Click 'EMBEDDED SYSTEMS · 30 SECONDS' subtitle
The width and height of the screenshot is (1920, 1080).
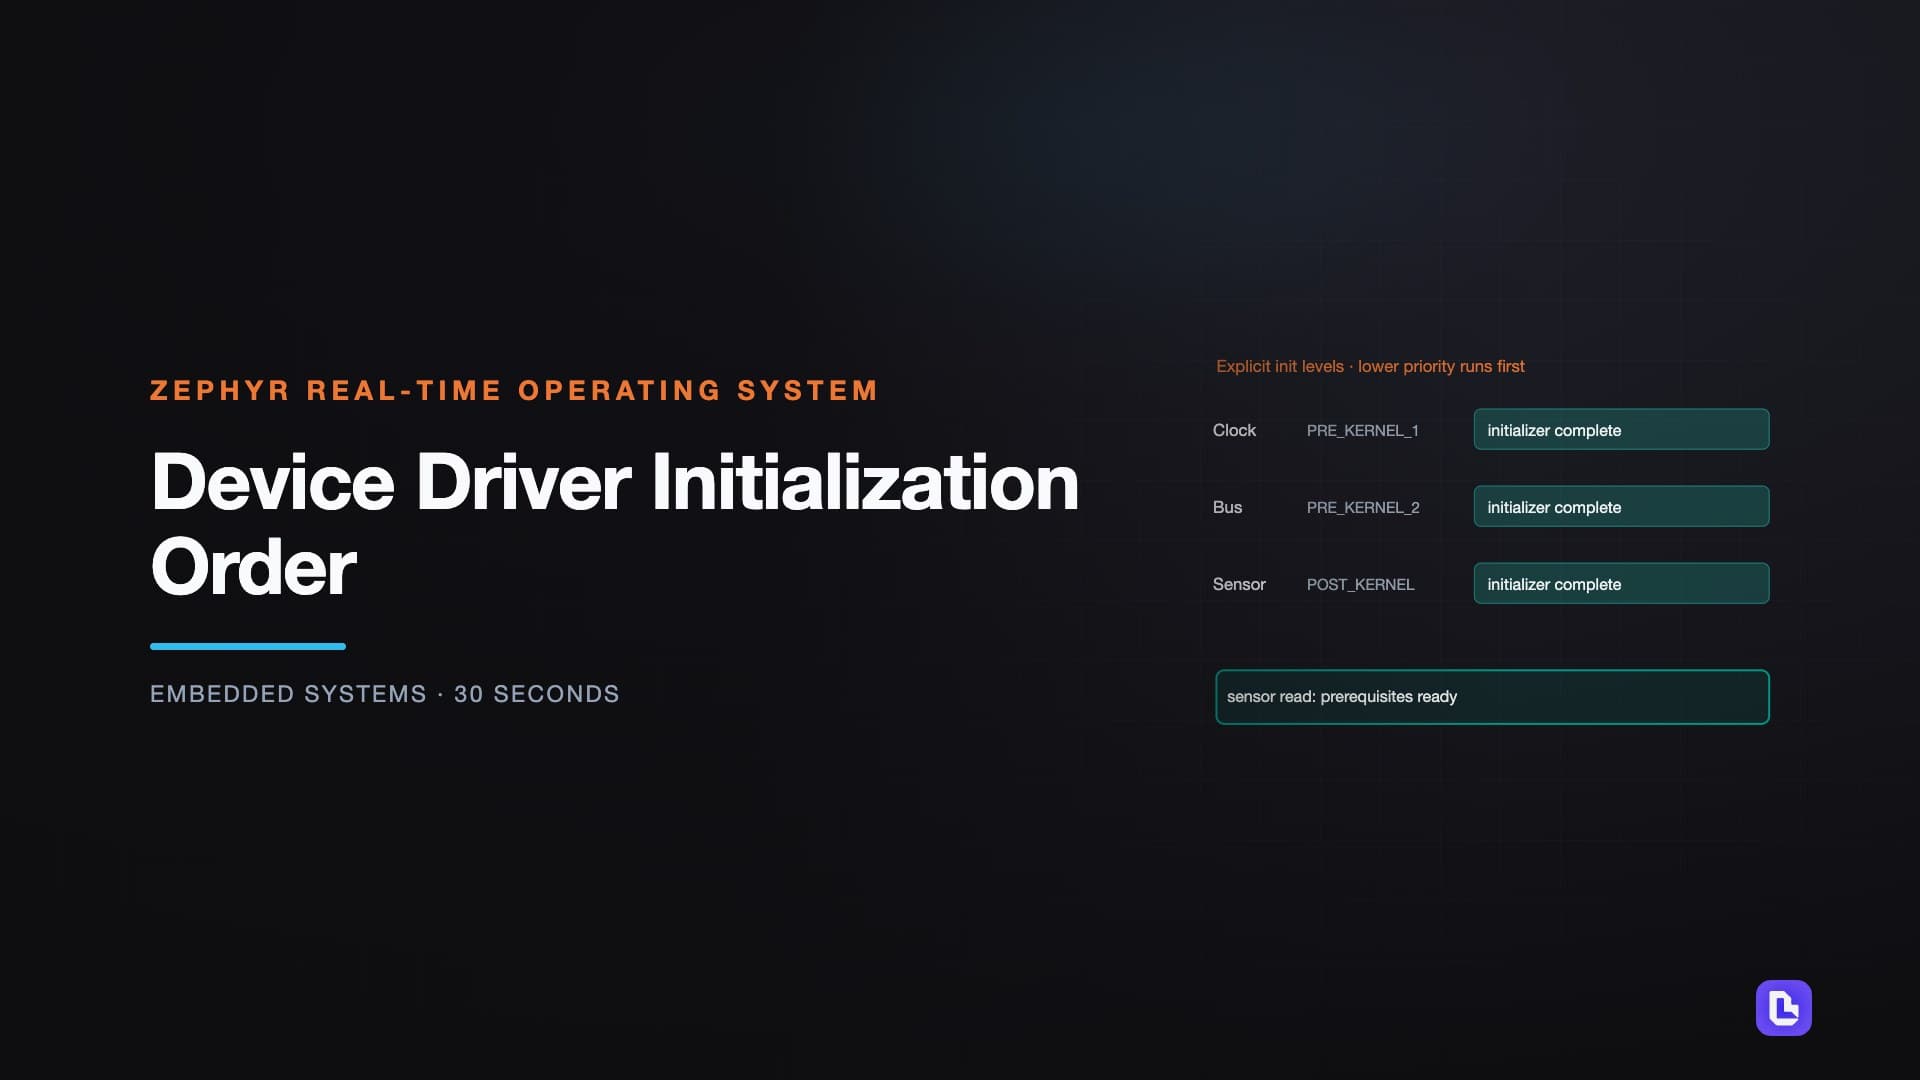385,694
